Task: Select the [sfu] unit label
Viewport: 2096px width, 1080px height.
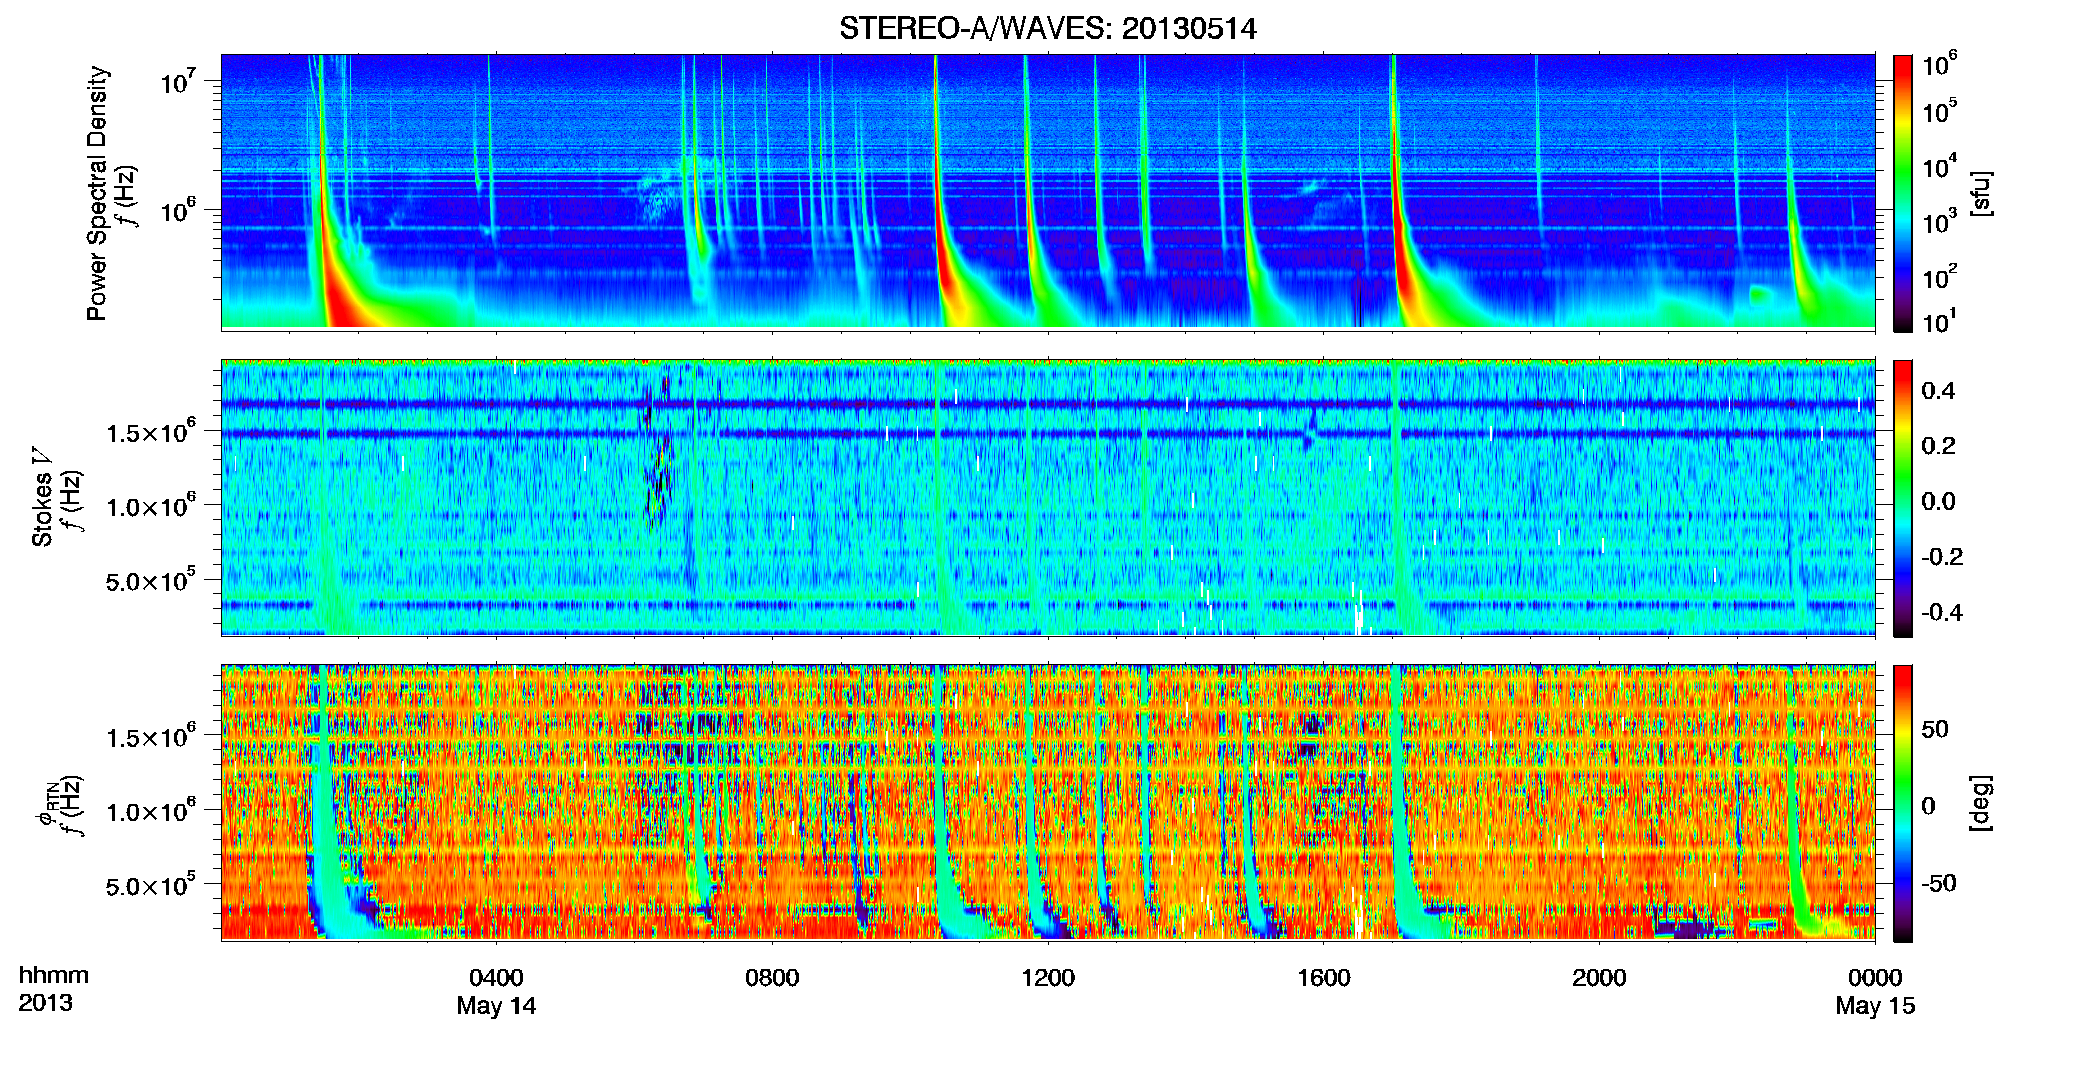Action: (1981, 193)
